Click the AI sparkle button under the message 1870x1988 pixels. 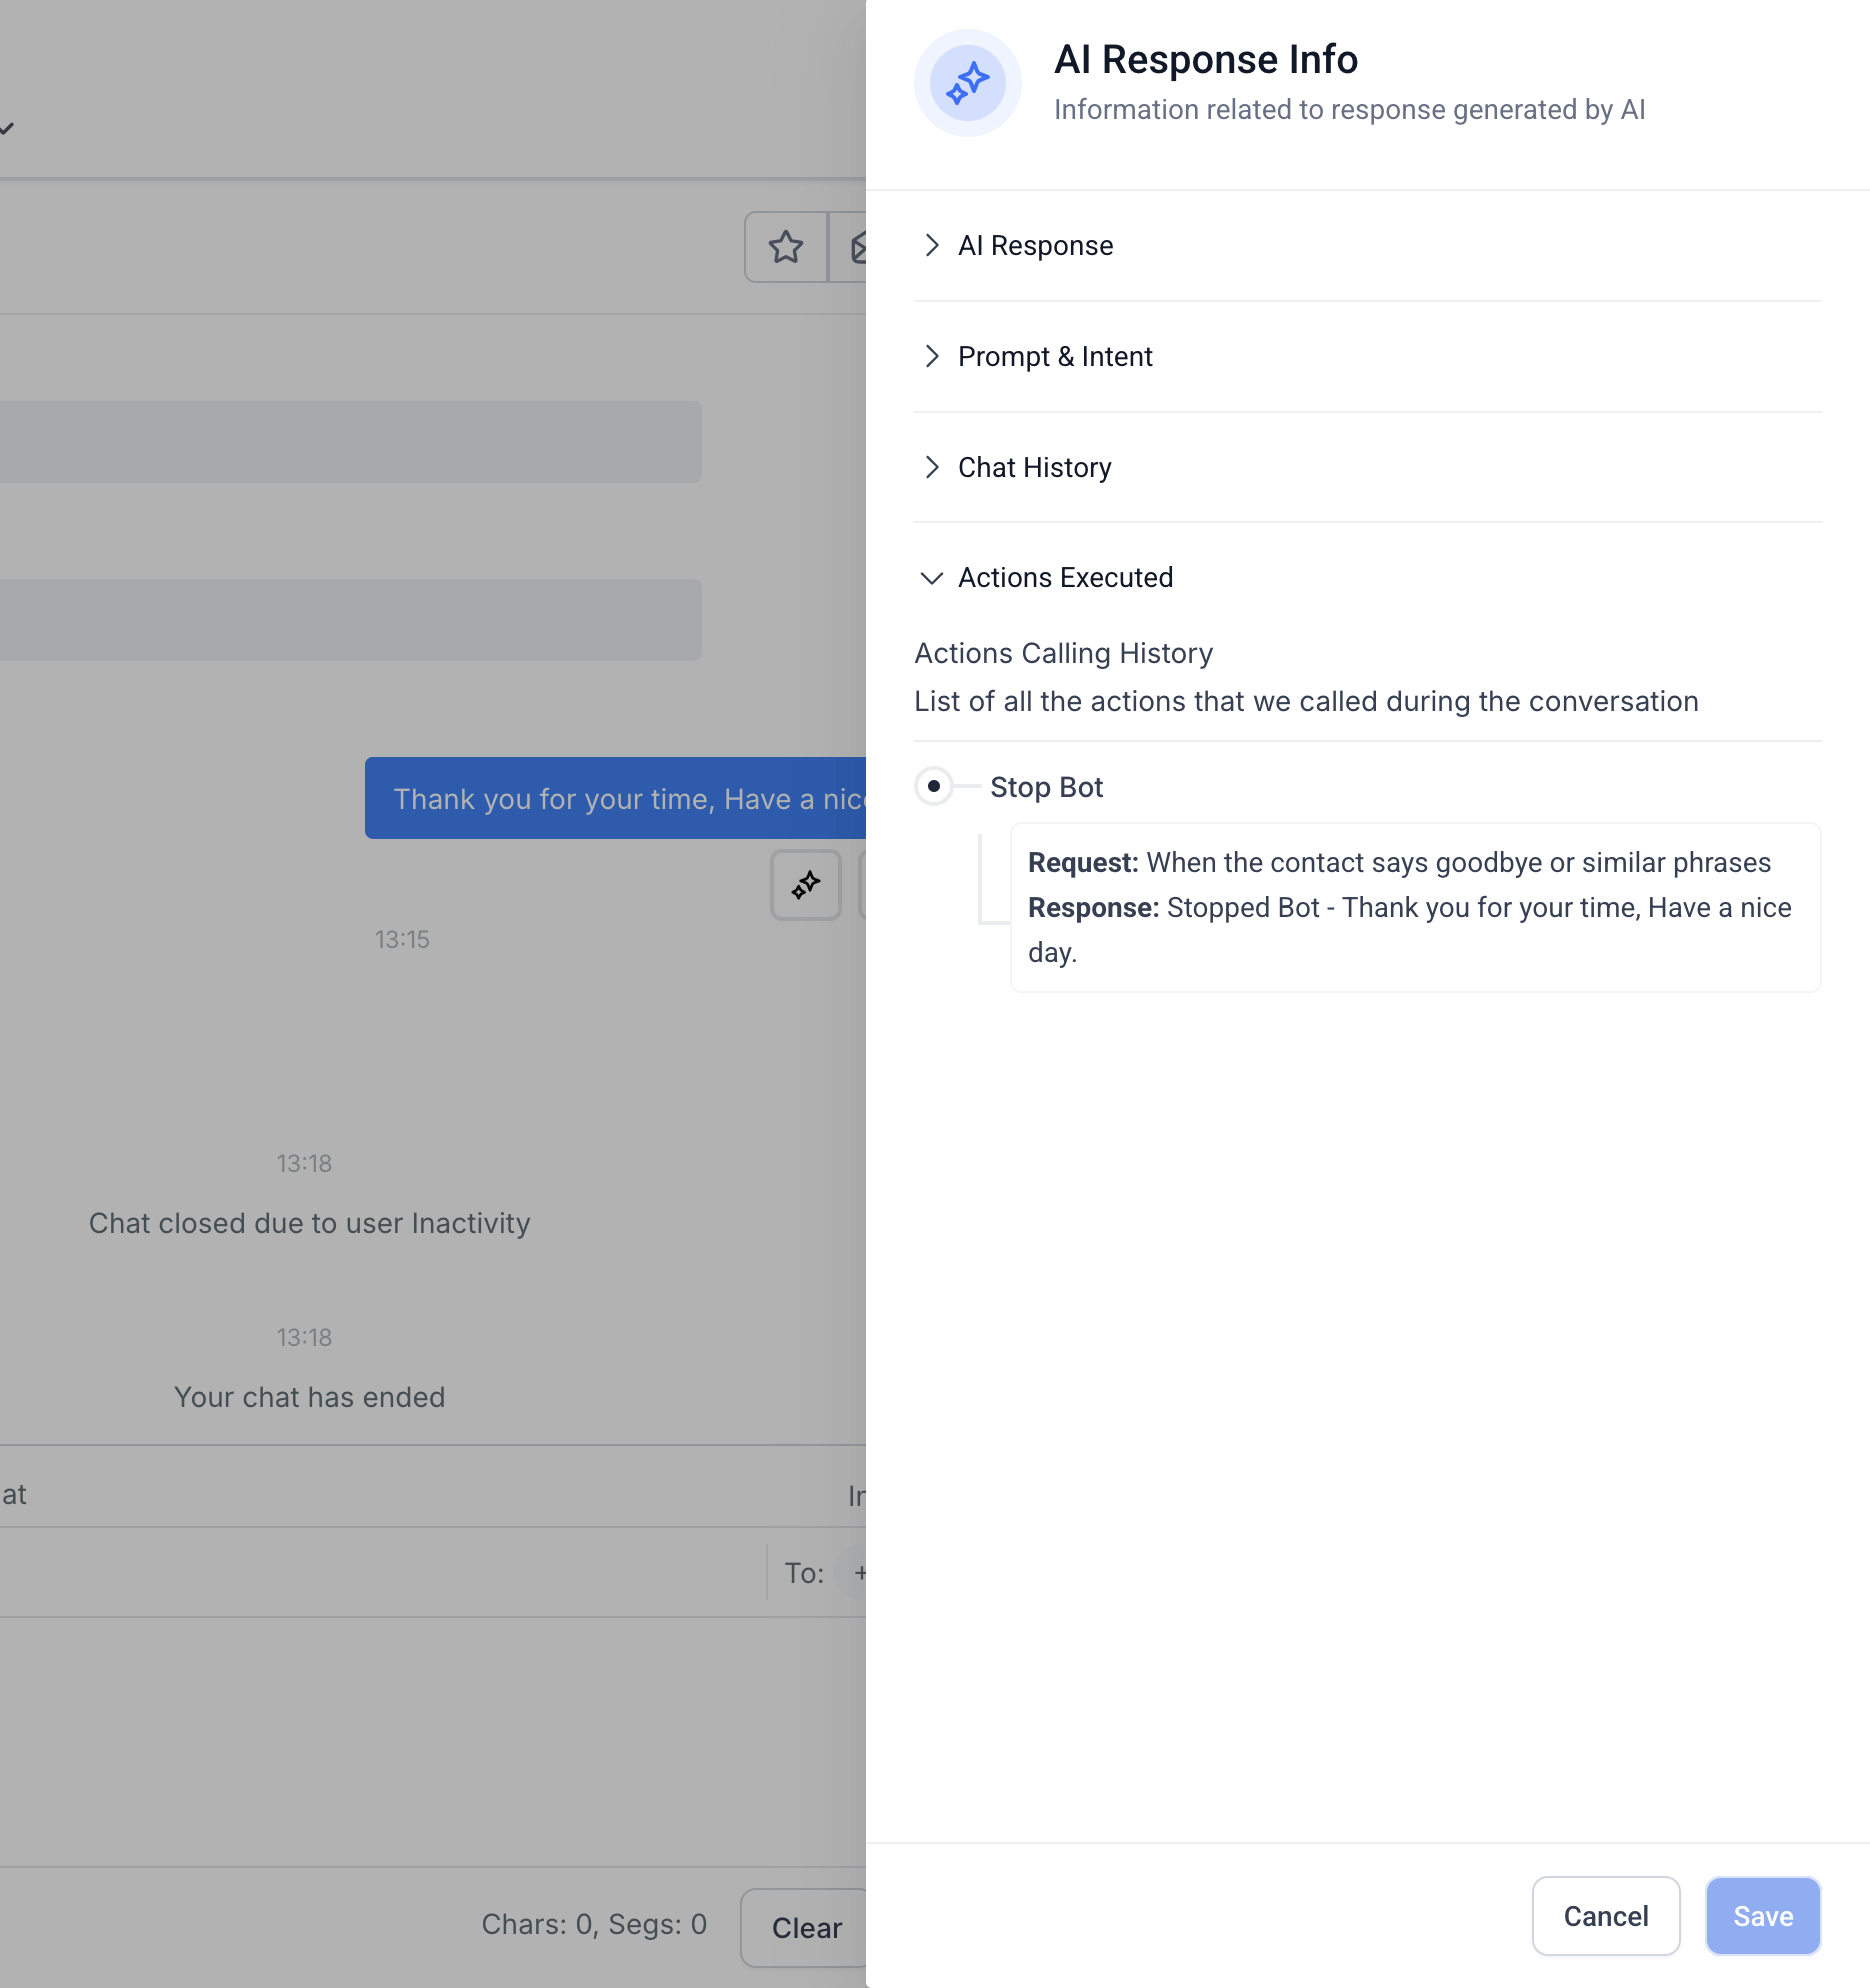click(806, 885)
